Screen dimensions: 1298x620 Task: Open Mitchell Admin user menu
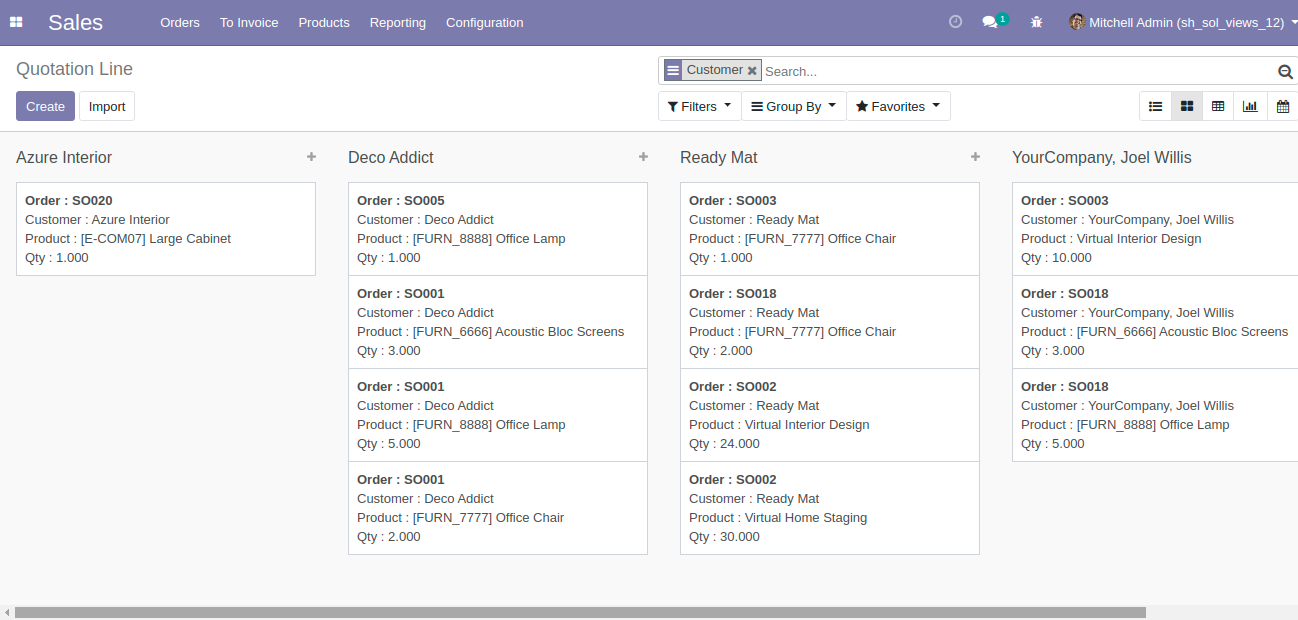pyautogui.click(x=1183, y=22)
